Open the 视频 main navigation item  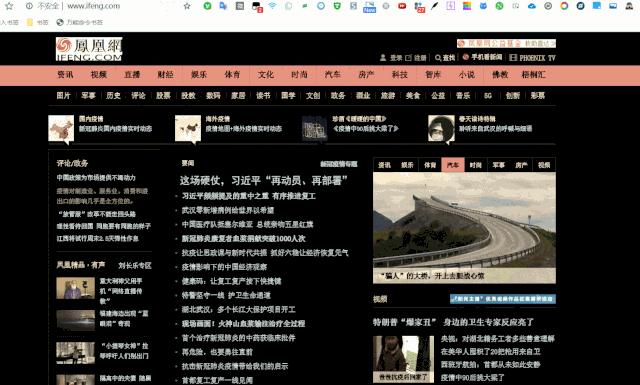99,75
